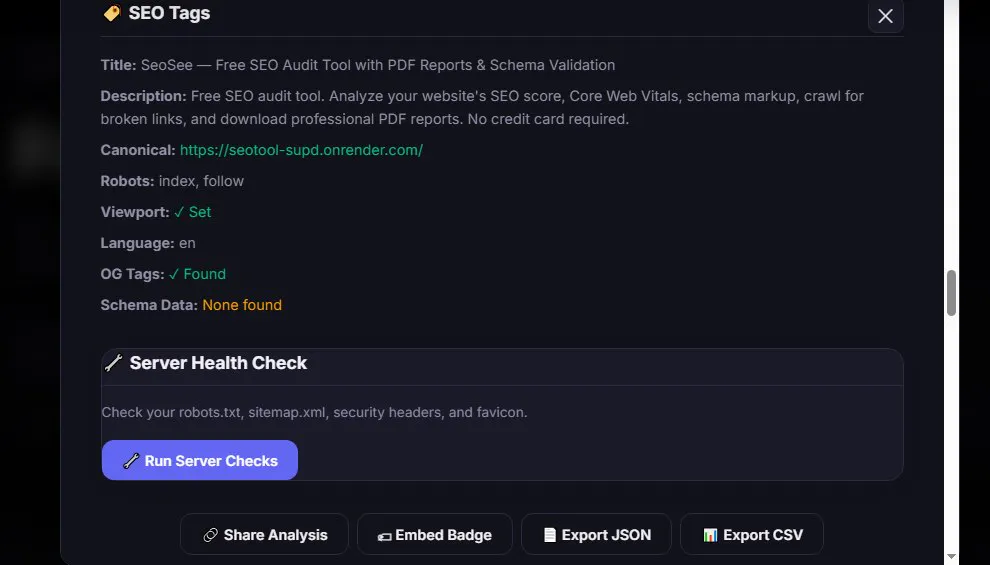
Task: Click the 'SEO Tags' heading text
Action: click(x=169, y=13)
